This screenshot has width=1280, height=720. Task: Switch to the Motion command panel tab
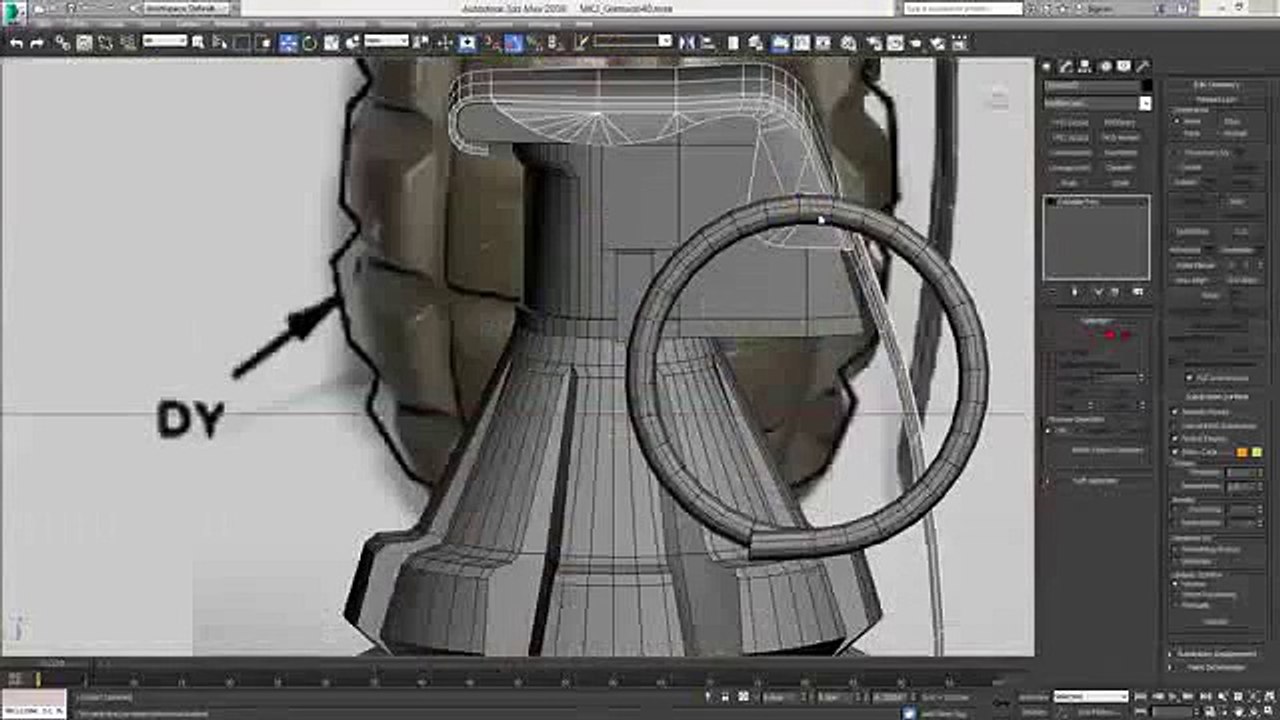pos(1105,67)
